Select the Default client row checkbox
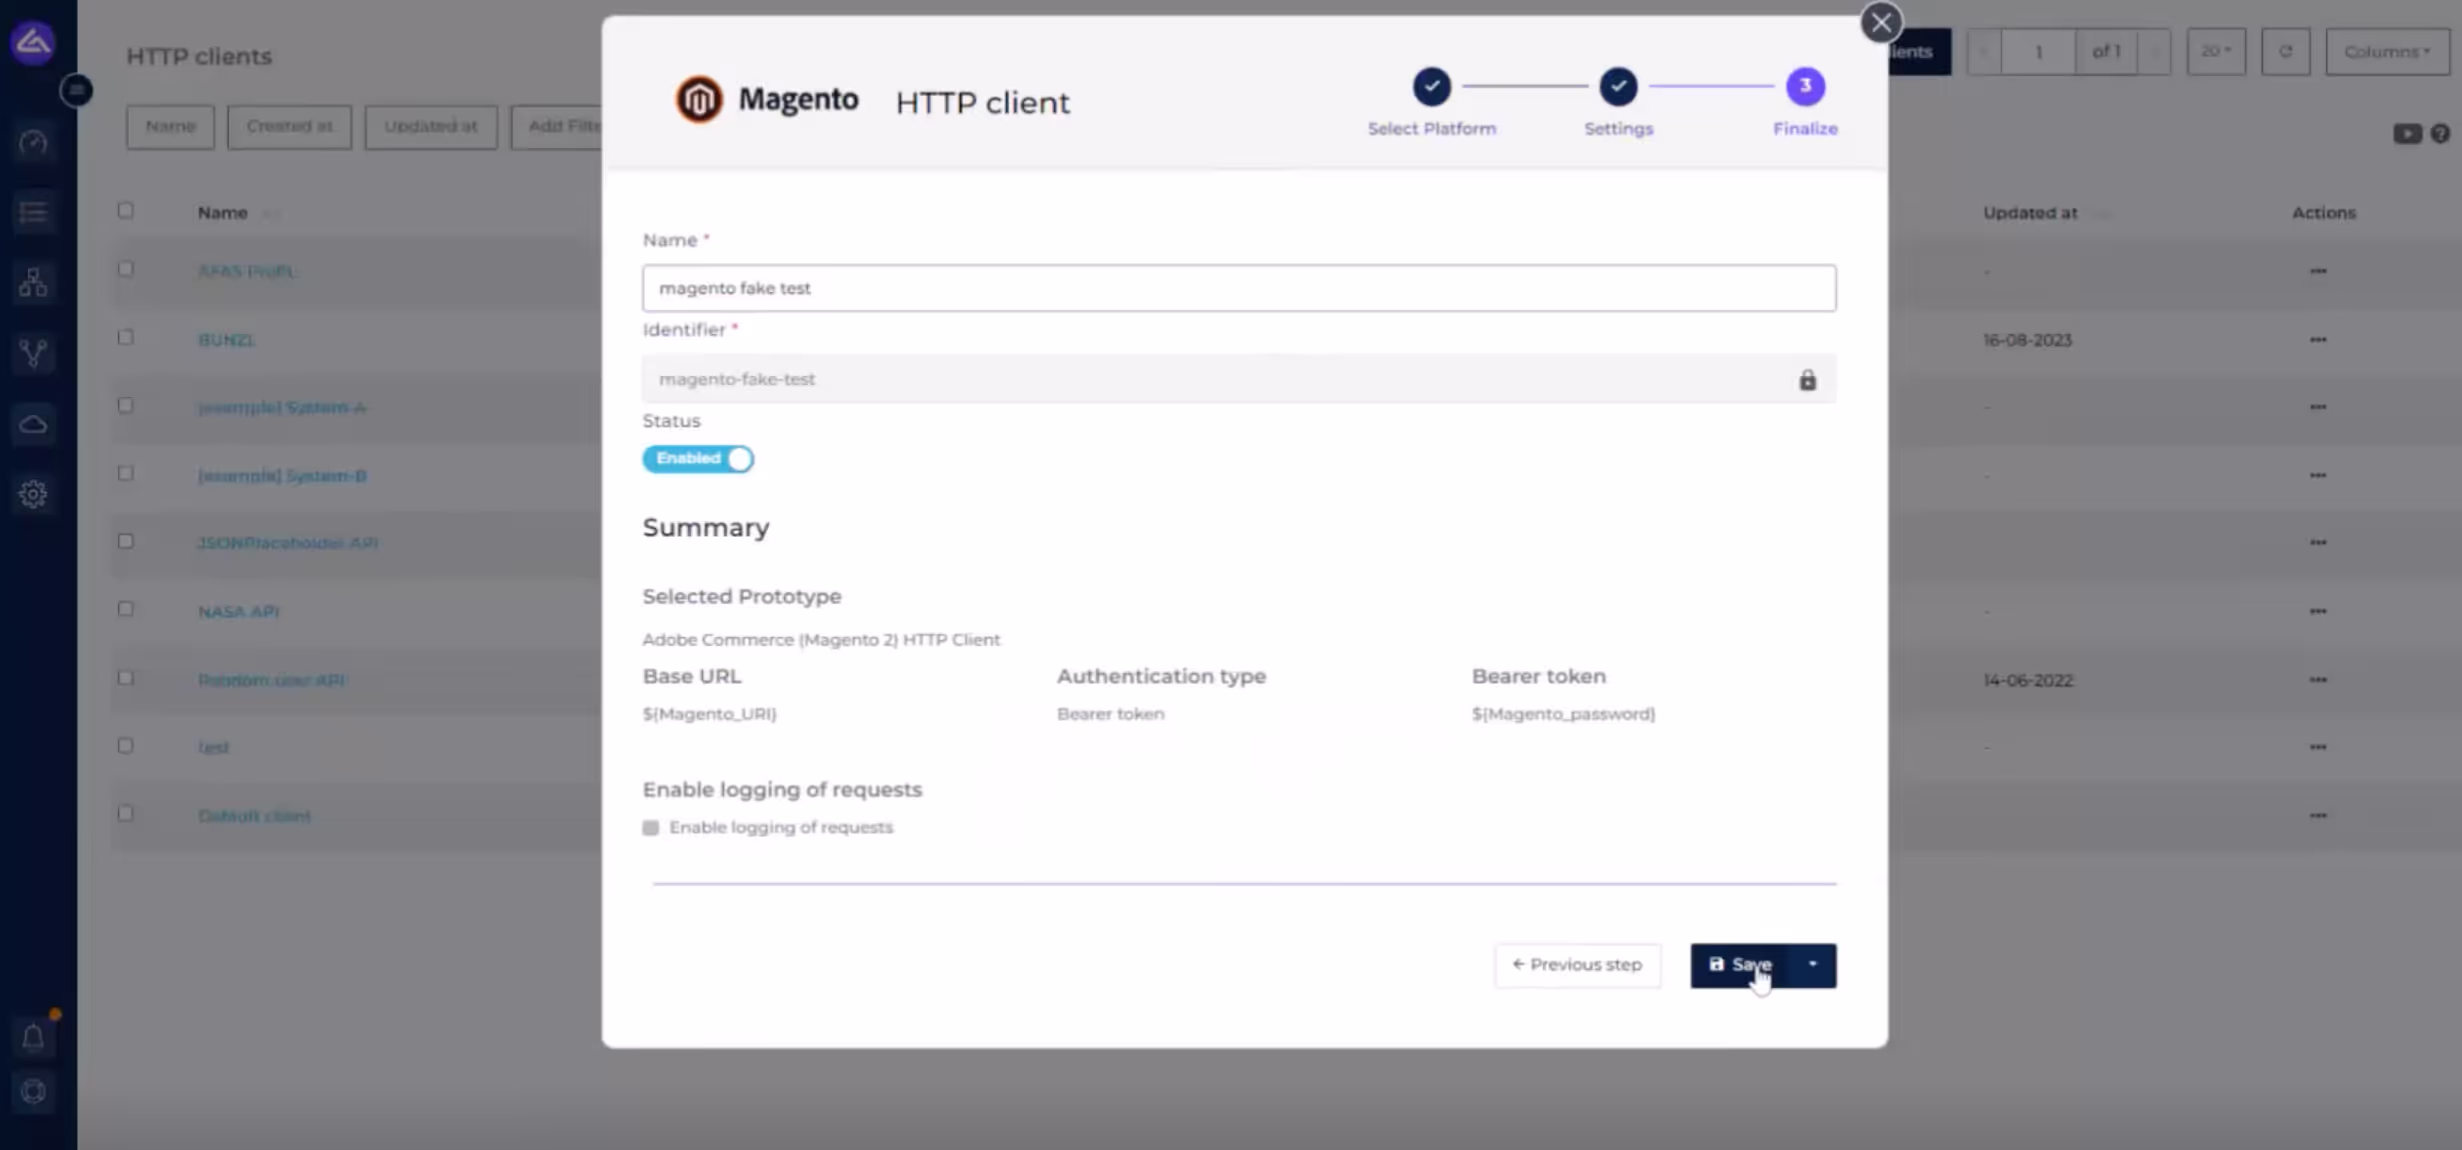Screen dimensions: 2462x1150 125,814
